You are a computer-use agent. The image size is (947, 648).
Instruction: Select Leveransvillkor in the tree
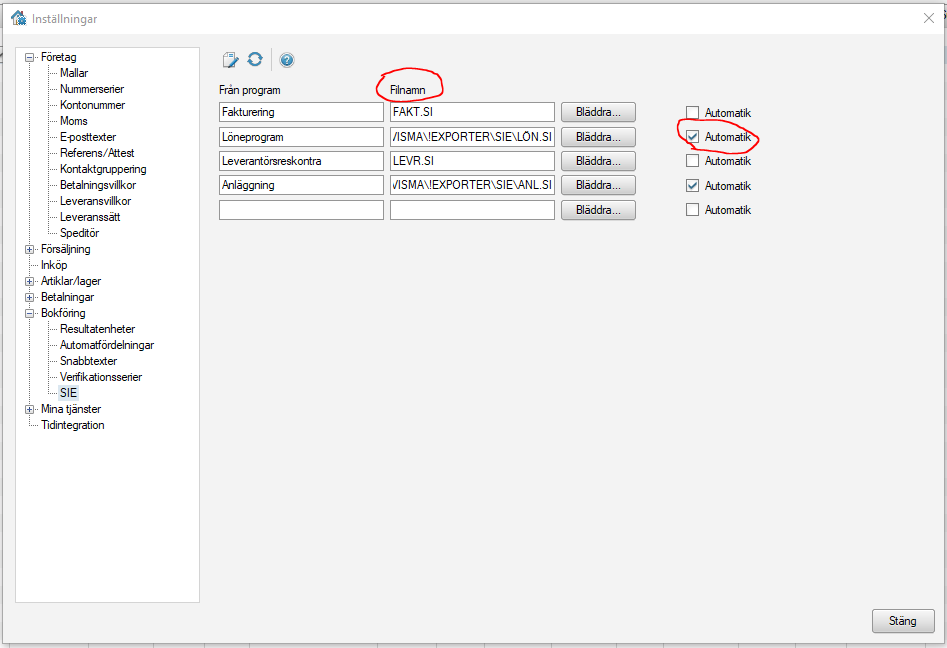[x=95, y=201]
